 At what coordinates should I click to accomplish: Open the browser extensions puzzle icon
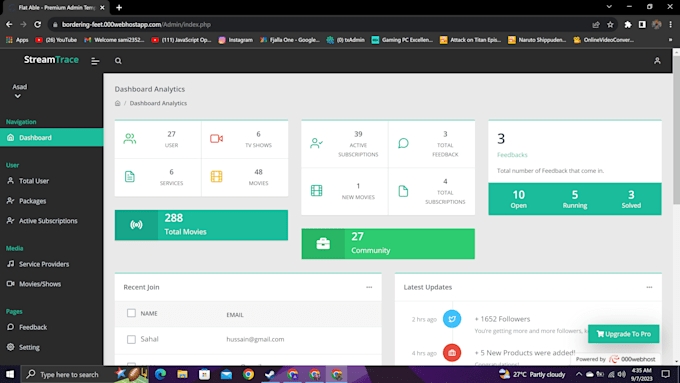pos(628,25)
